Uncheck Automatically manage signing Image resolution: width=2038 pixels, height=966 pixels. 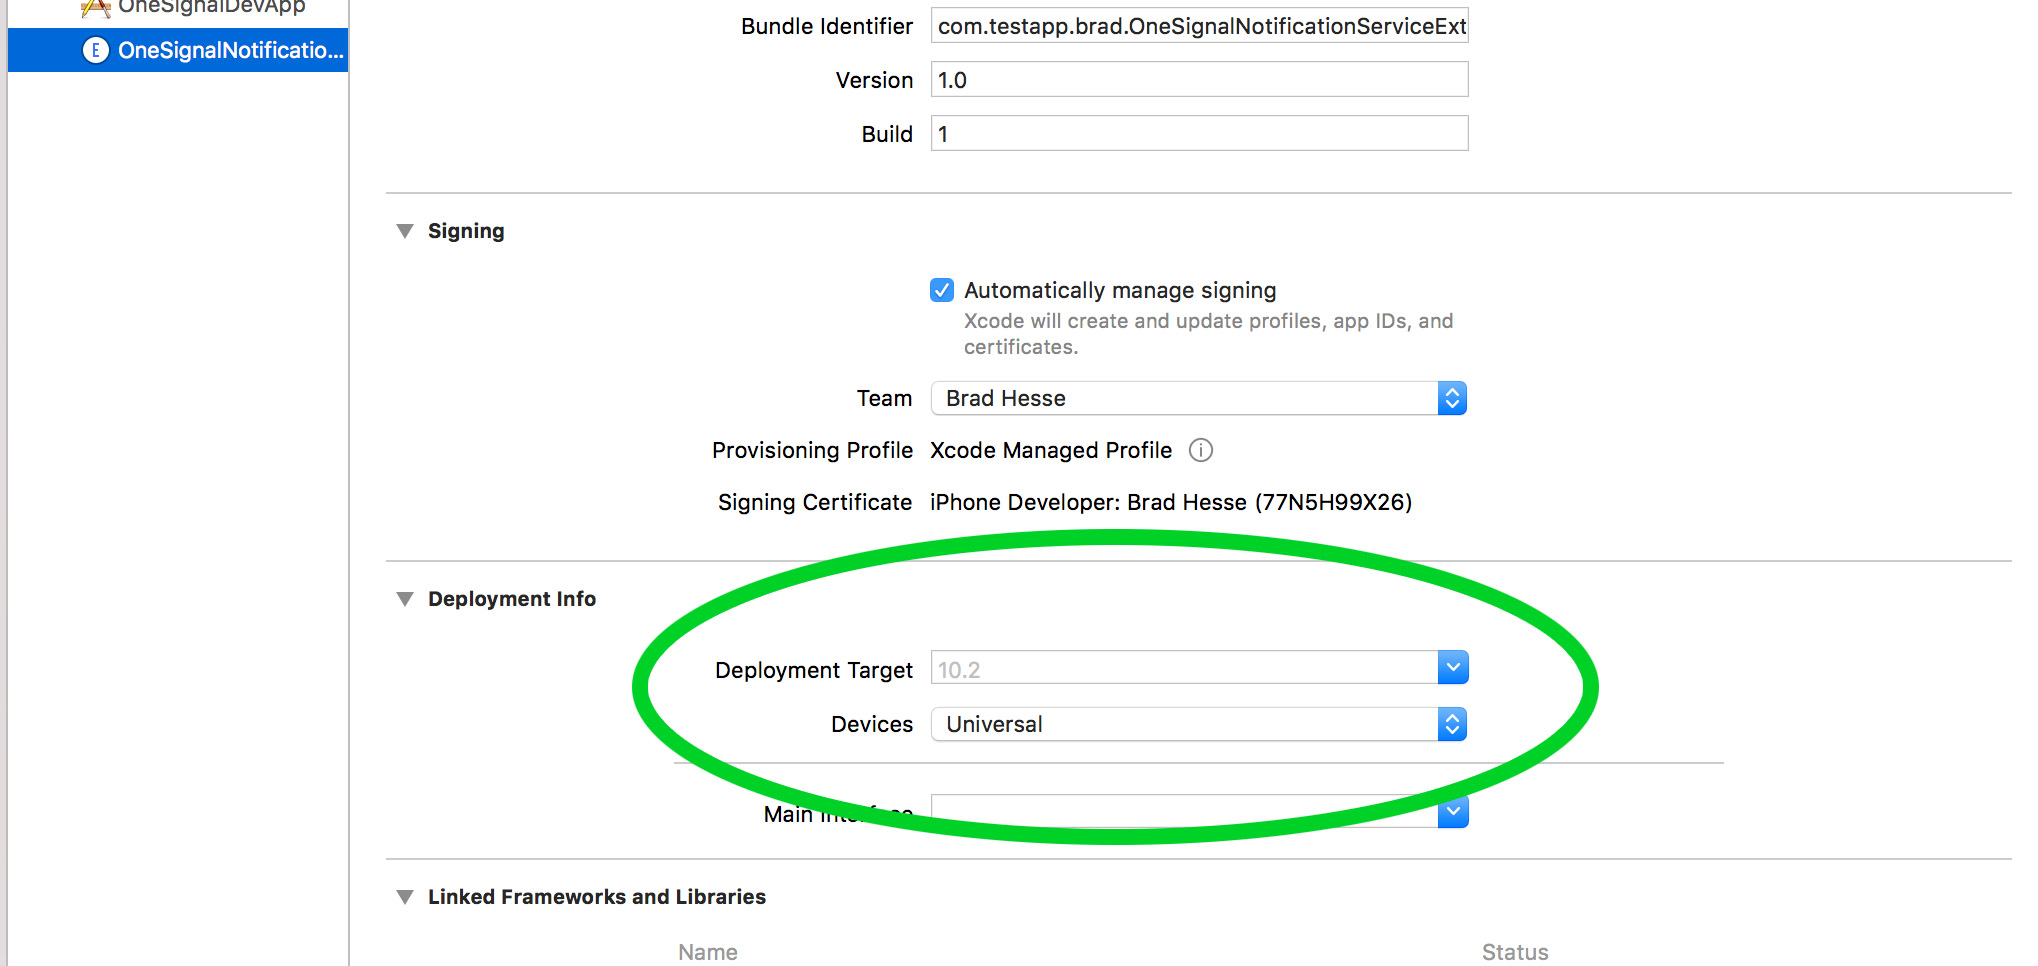[942, 290]
